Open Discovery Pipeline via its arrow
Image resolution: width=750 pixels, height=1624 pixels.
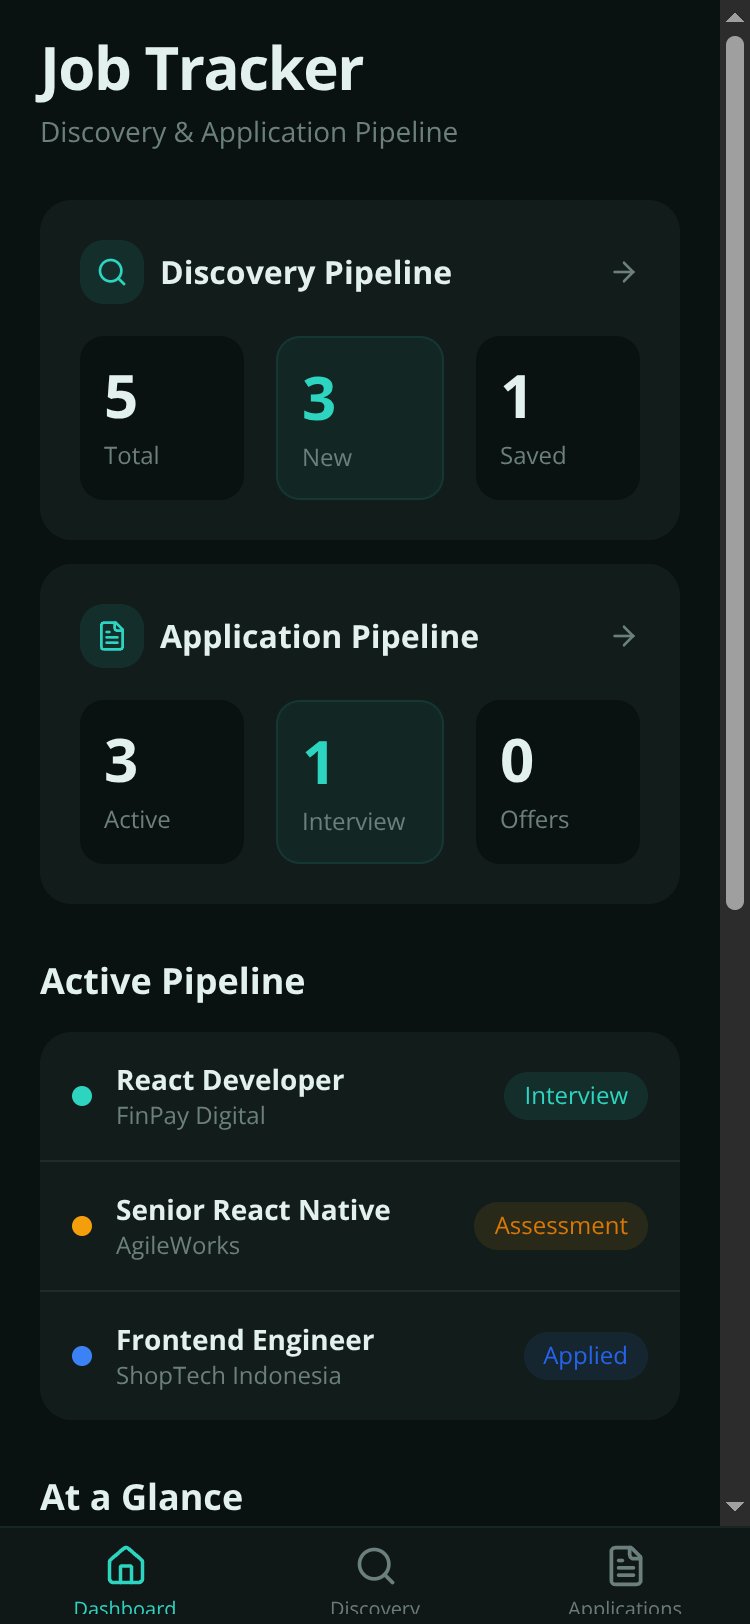624,272
